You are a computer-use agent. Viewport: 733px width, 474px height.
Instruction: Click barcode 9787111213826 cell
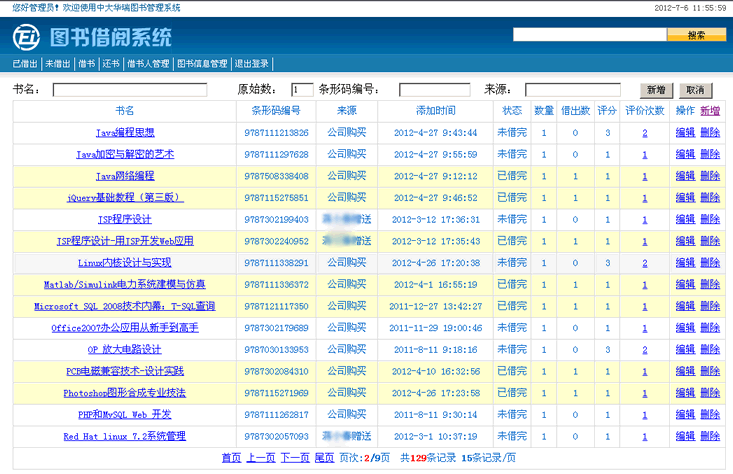276,133
